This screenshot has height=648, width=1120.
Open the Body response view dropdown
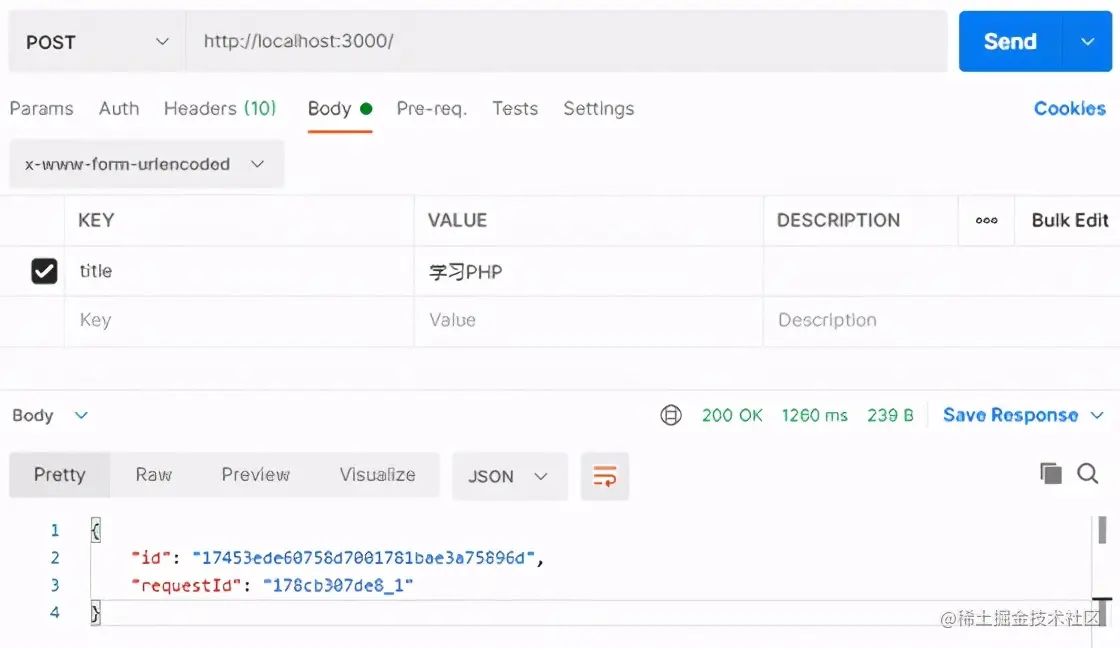pos(50,415)
